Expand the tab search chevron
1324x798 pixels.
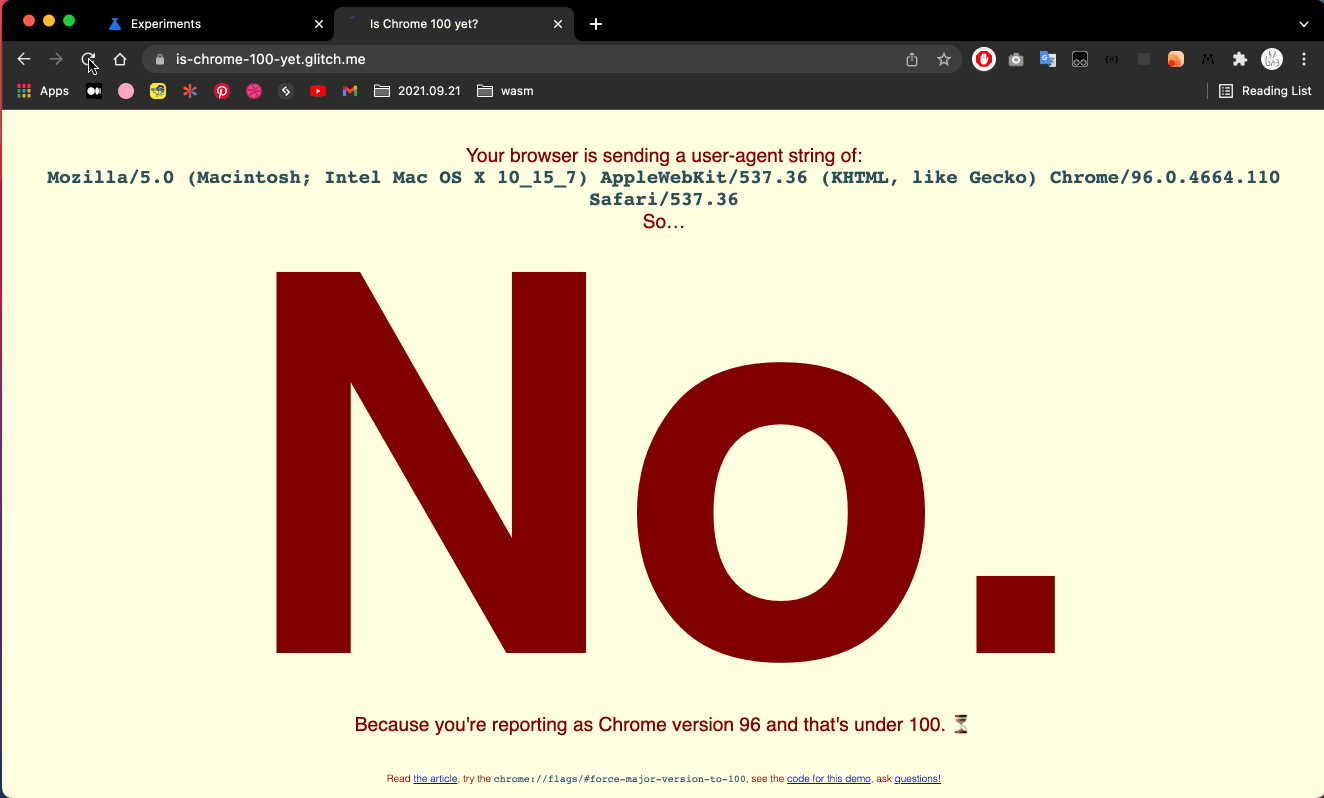[1304, 24]
